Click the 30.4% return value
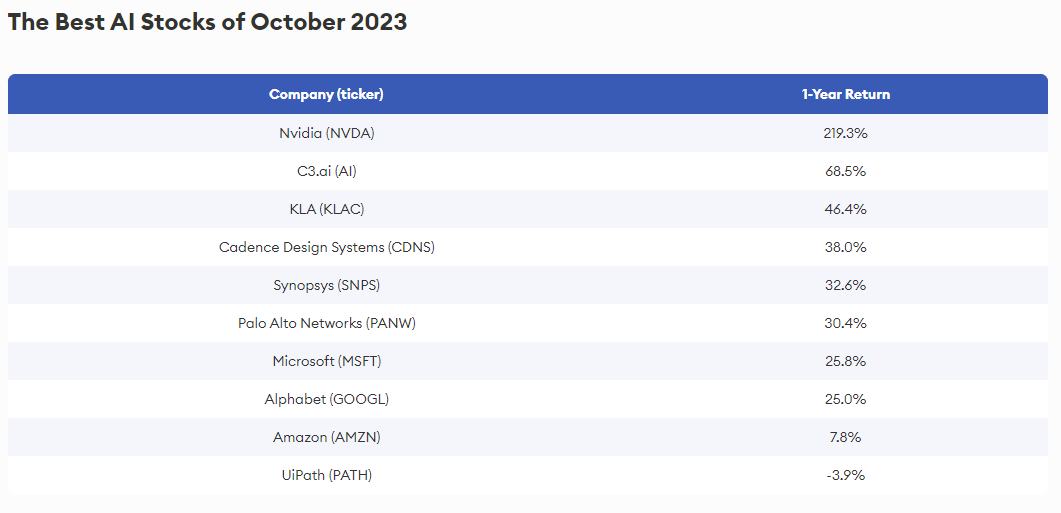 click(x=846, y=323)
